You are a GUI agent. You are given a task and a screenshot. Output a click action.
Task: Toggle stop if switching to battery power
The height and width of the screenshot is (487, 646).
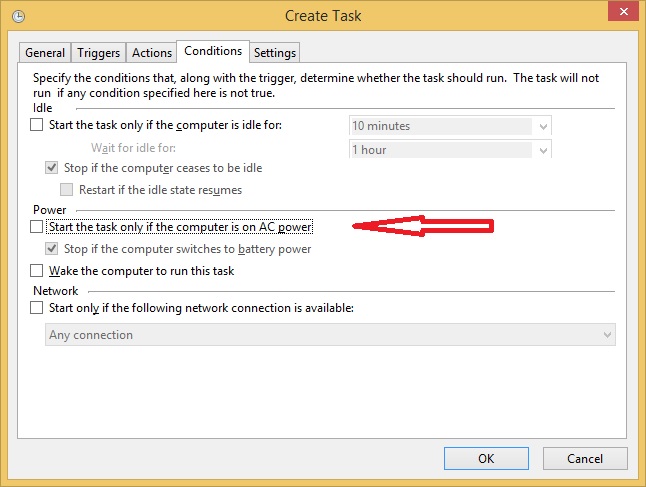51,248
